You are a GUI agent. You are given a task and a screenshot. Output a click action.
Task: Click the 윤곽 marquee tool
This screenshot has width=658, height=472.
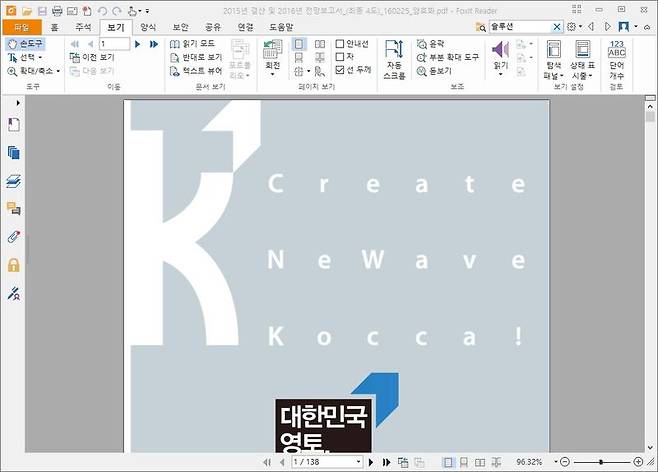pos(431,44)
